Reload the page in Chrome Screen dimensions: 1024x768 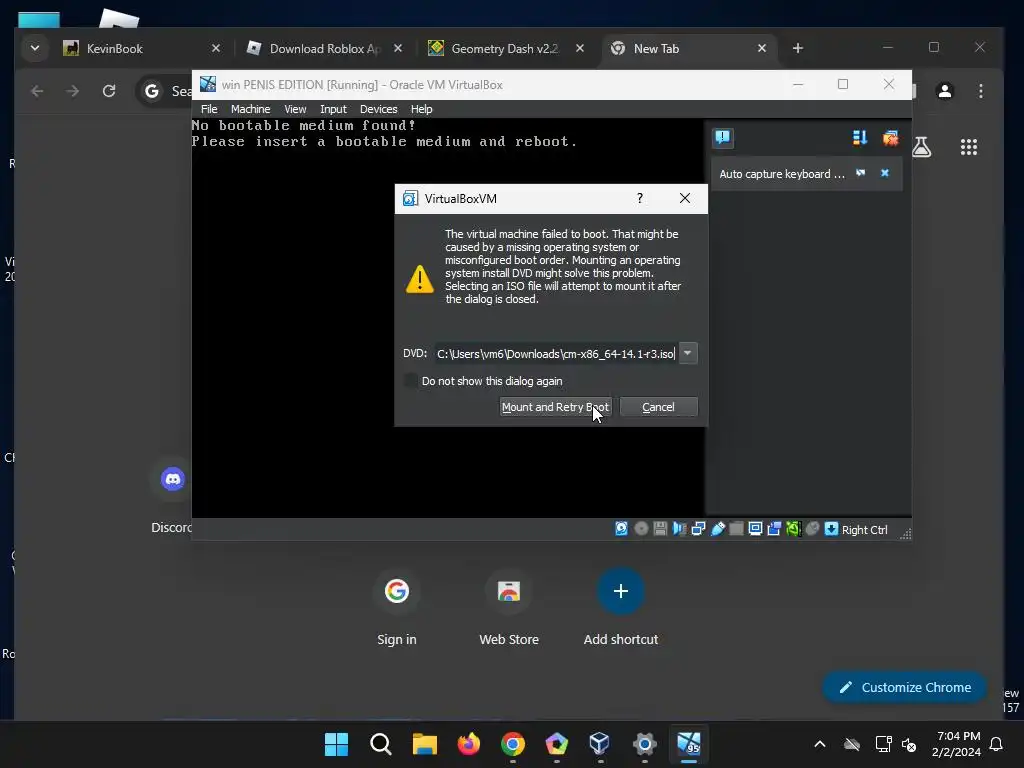coord(109,91)
